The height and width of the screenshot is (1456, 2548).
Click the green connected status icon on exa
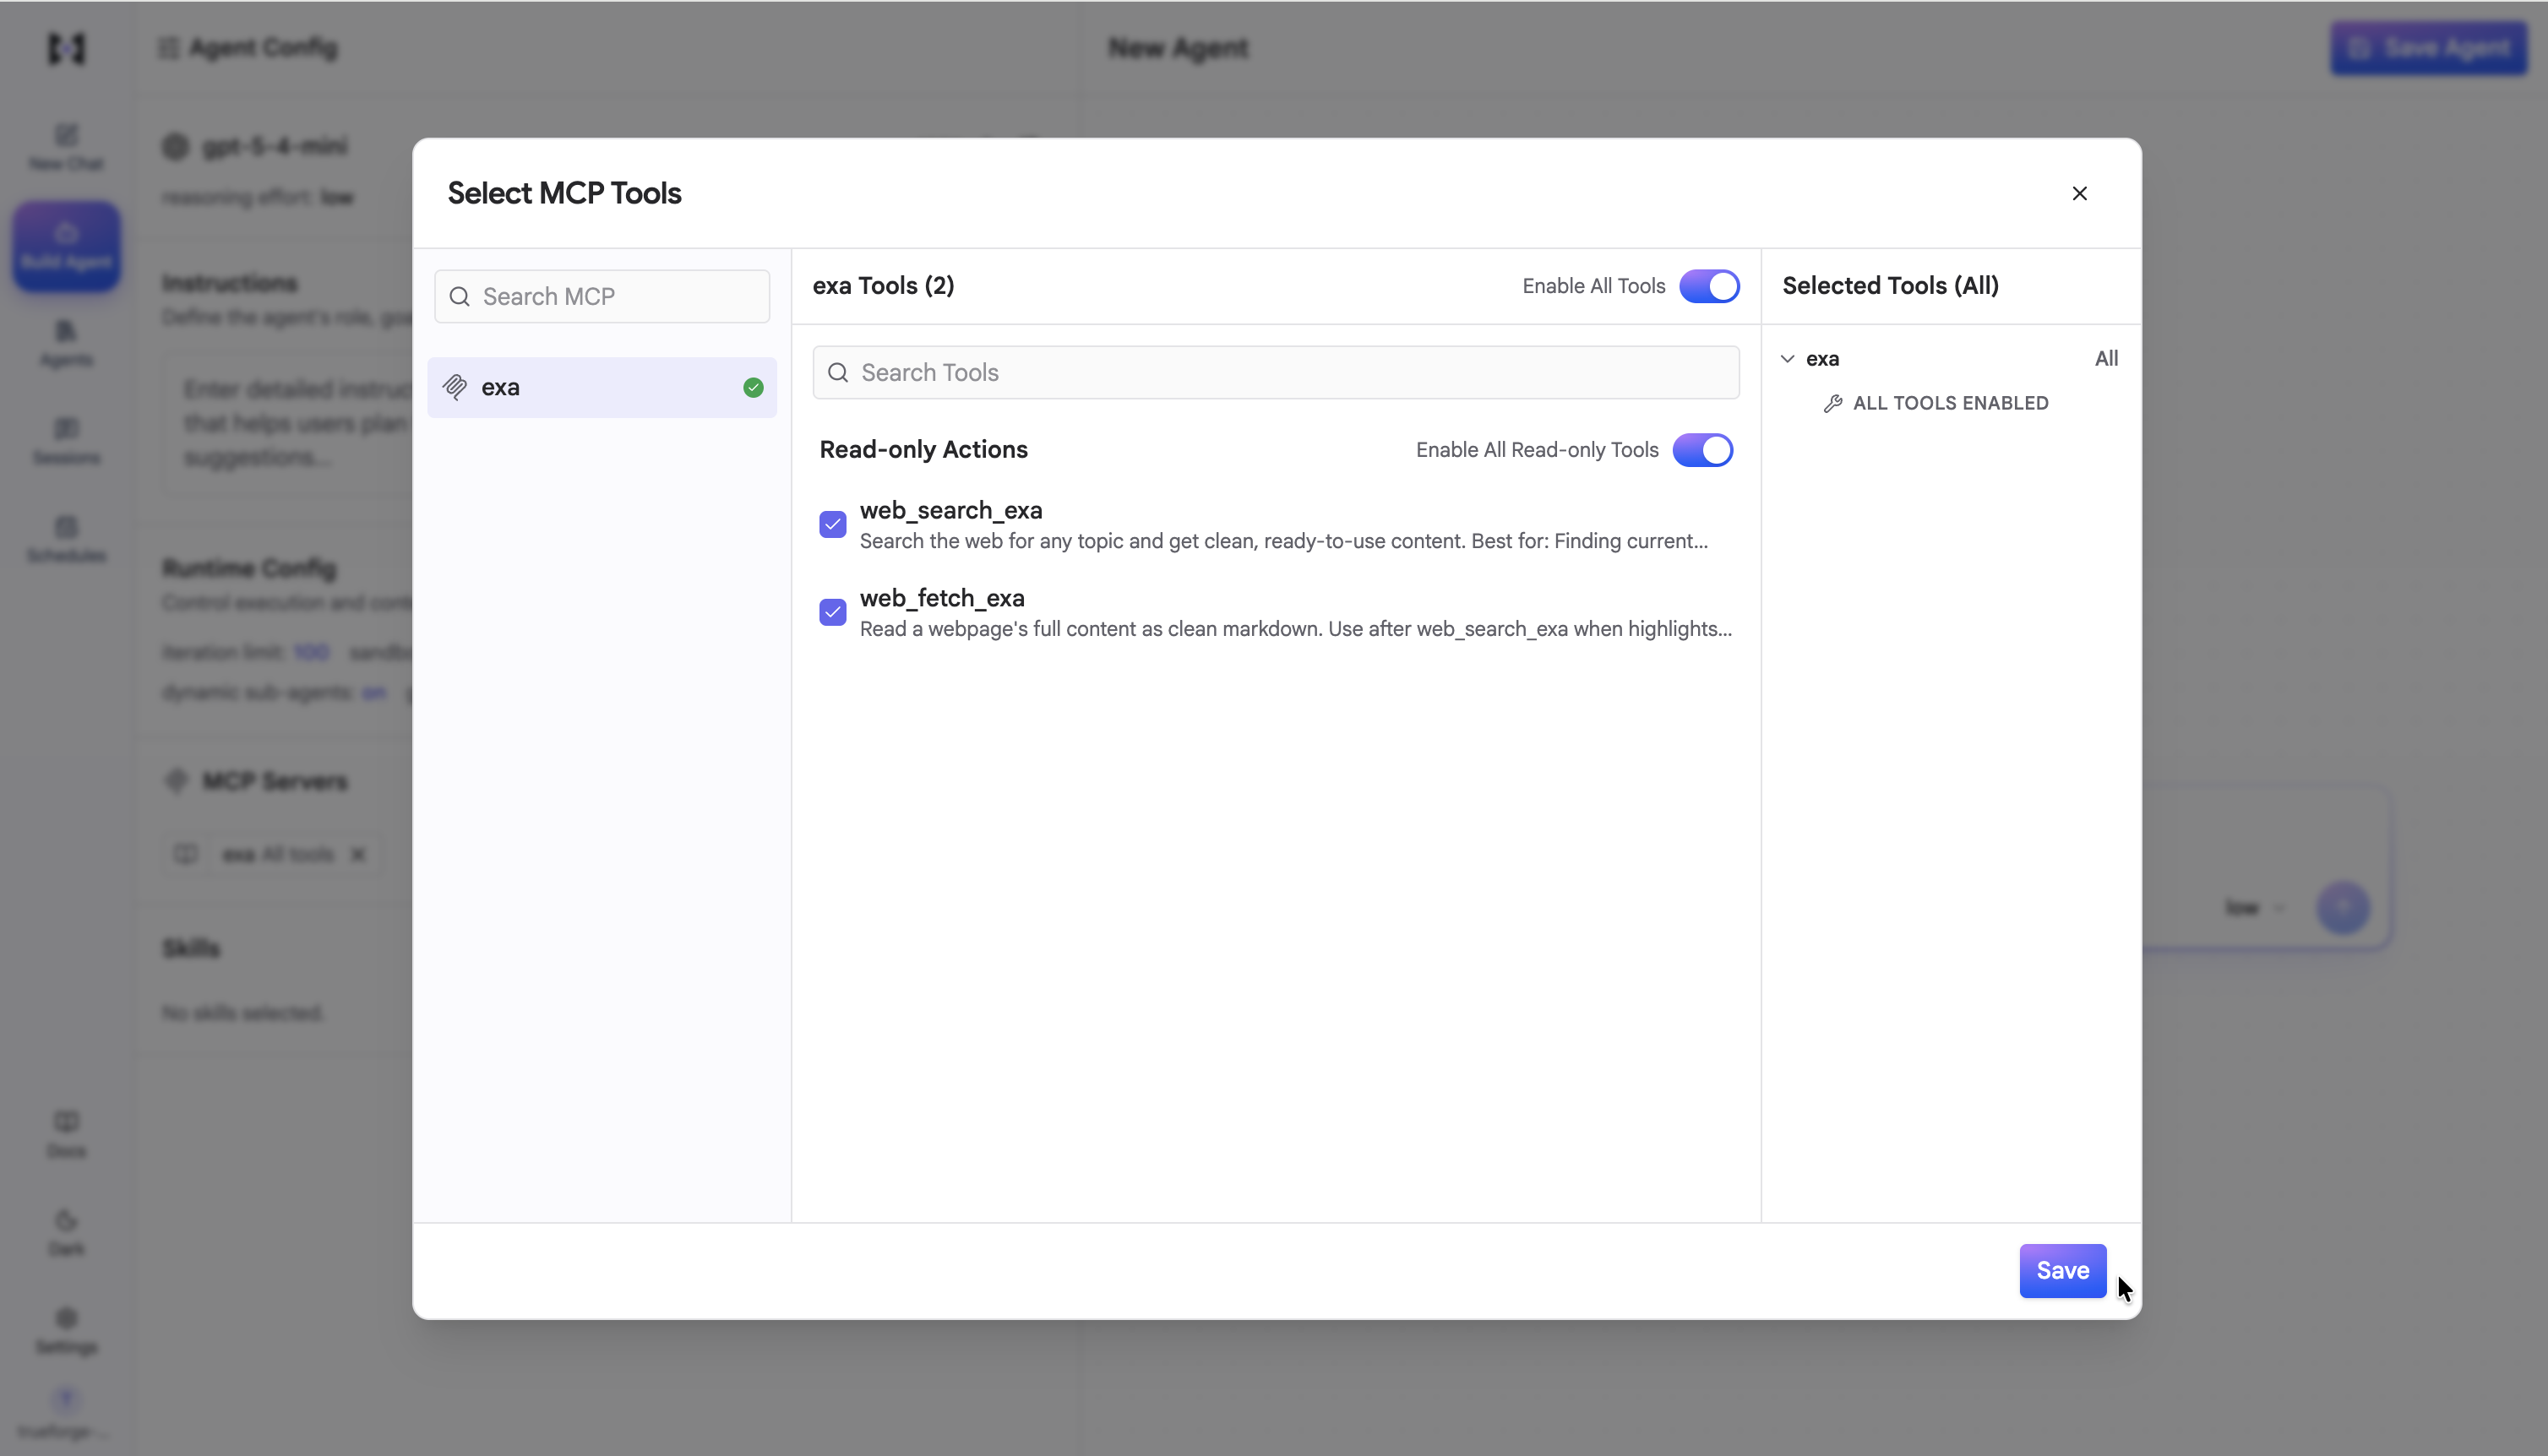tap(753, 387)
